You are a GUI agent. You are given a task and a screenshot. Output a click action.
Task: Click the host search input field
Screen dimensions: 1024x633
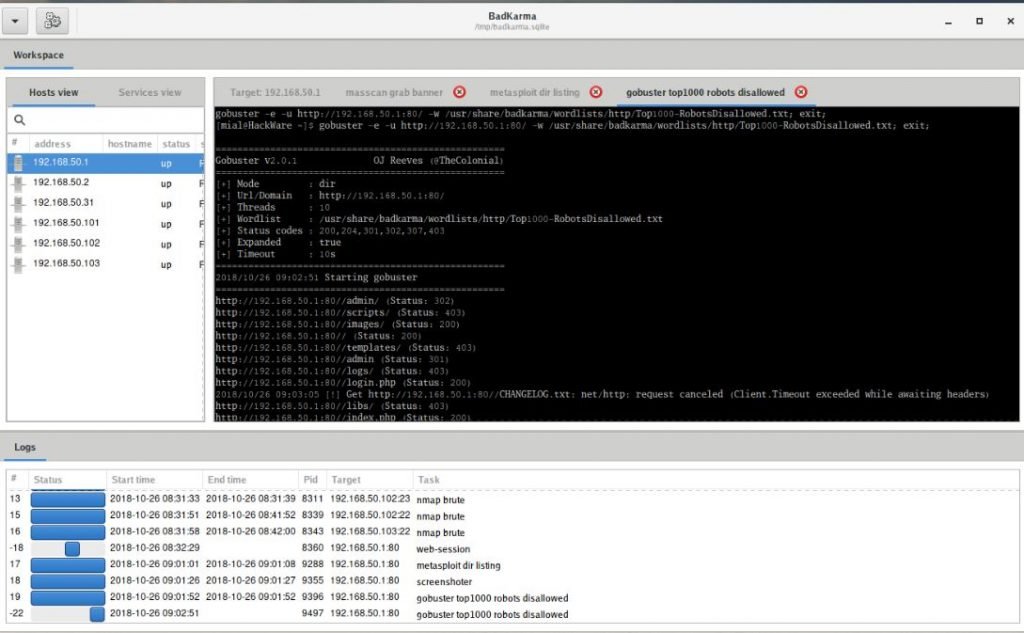click(106, 120)
